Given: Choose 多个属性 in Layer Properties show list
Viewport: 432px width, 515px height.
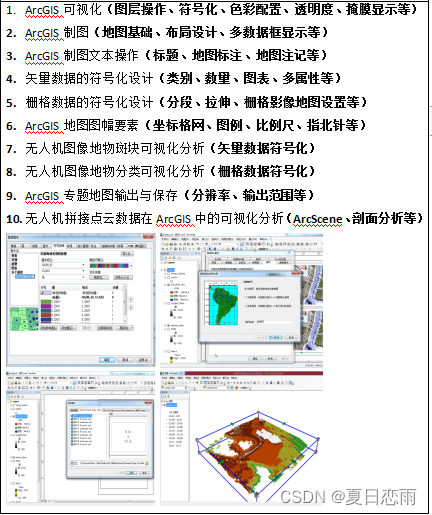Looking at the screenshot, I should coord(17,272).
